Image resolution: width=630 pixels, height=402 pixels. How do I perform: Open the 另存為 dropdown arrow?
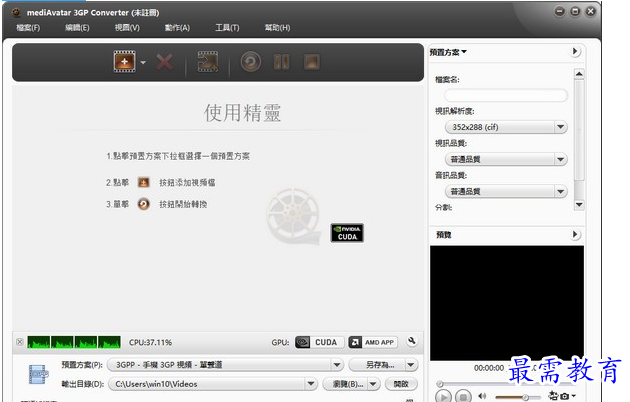(411, 365)
